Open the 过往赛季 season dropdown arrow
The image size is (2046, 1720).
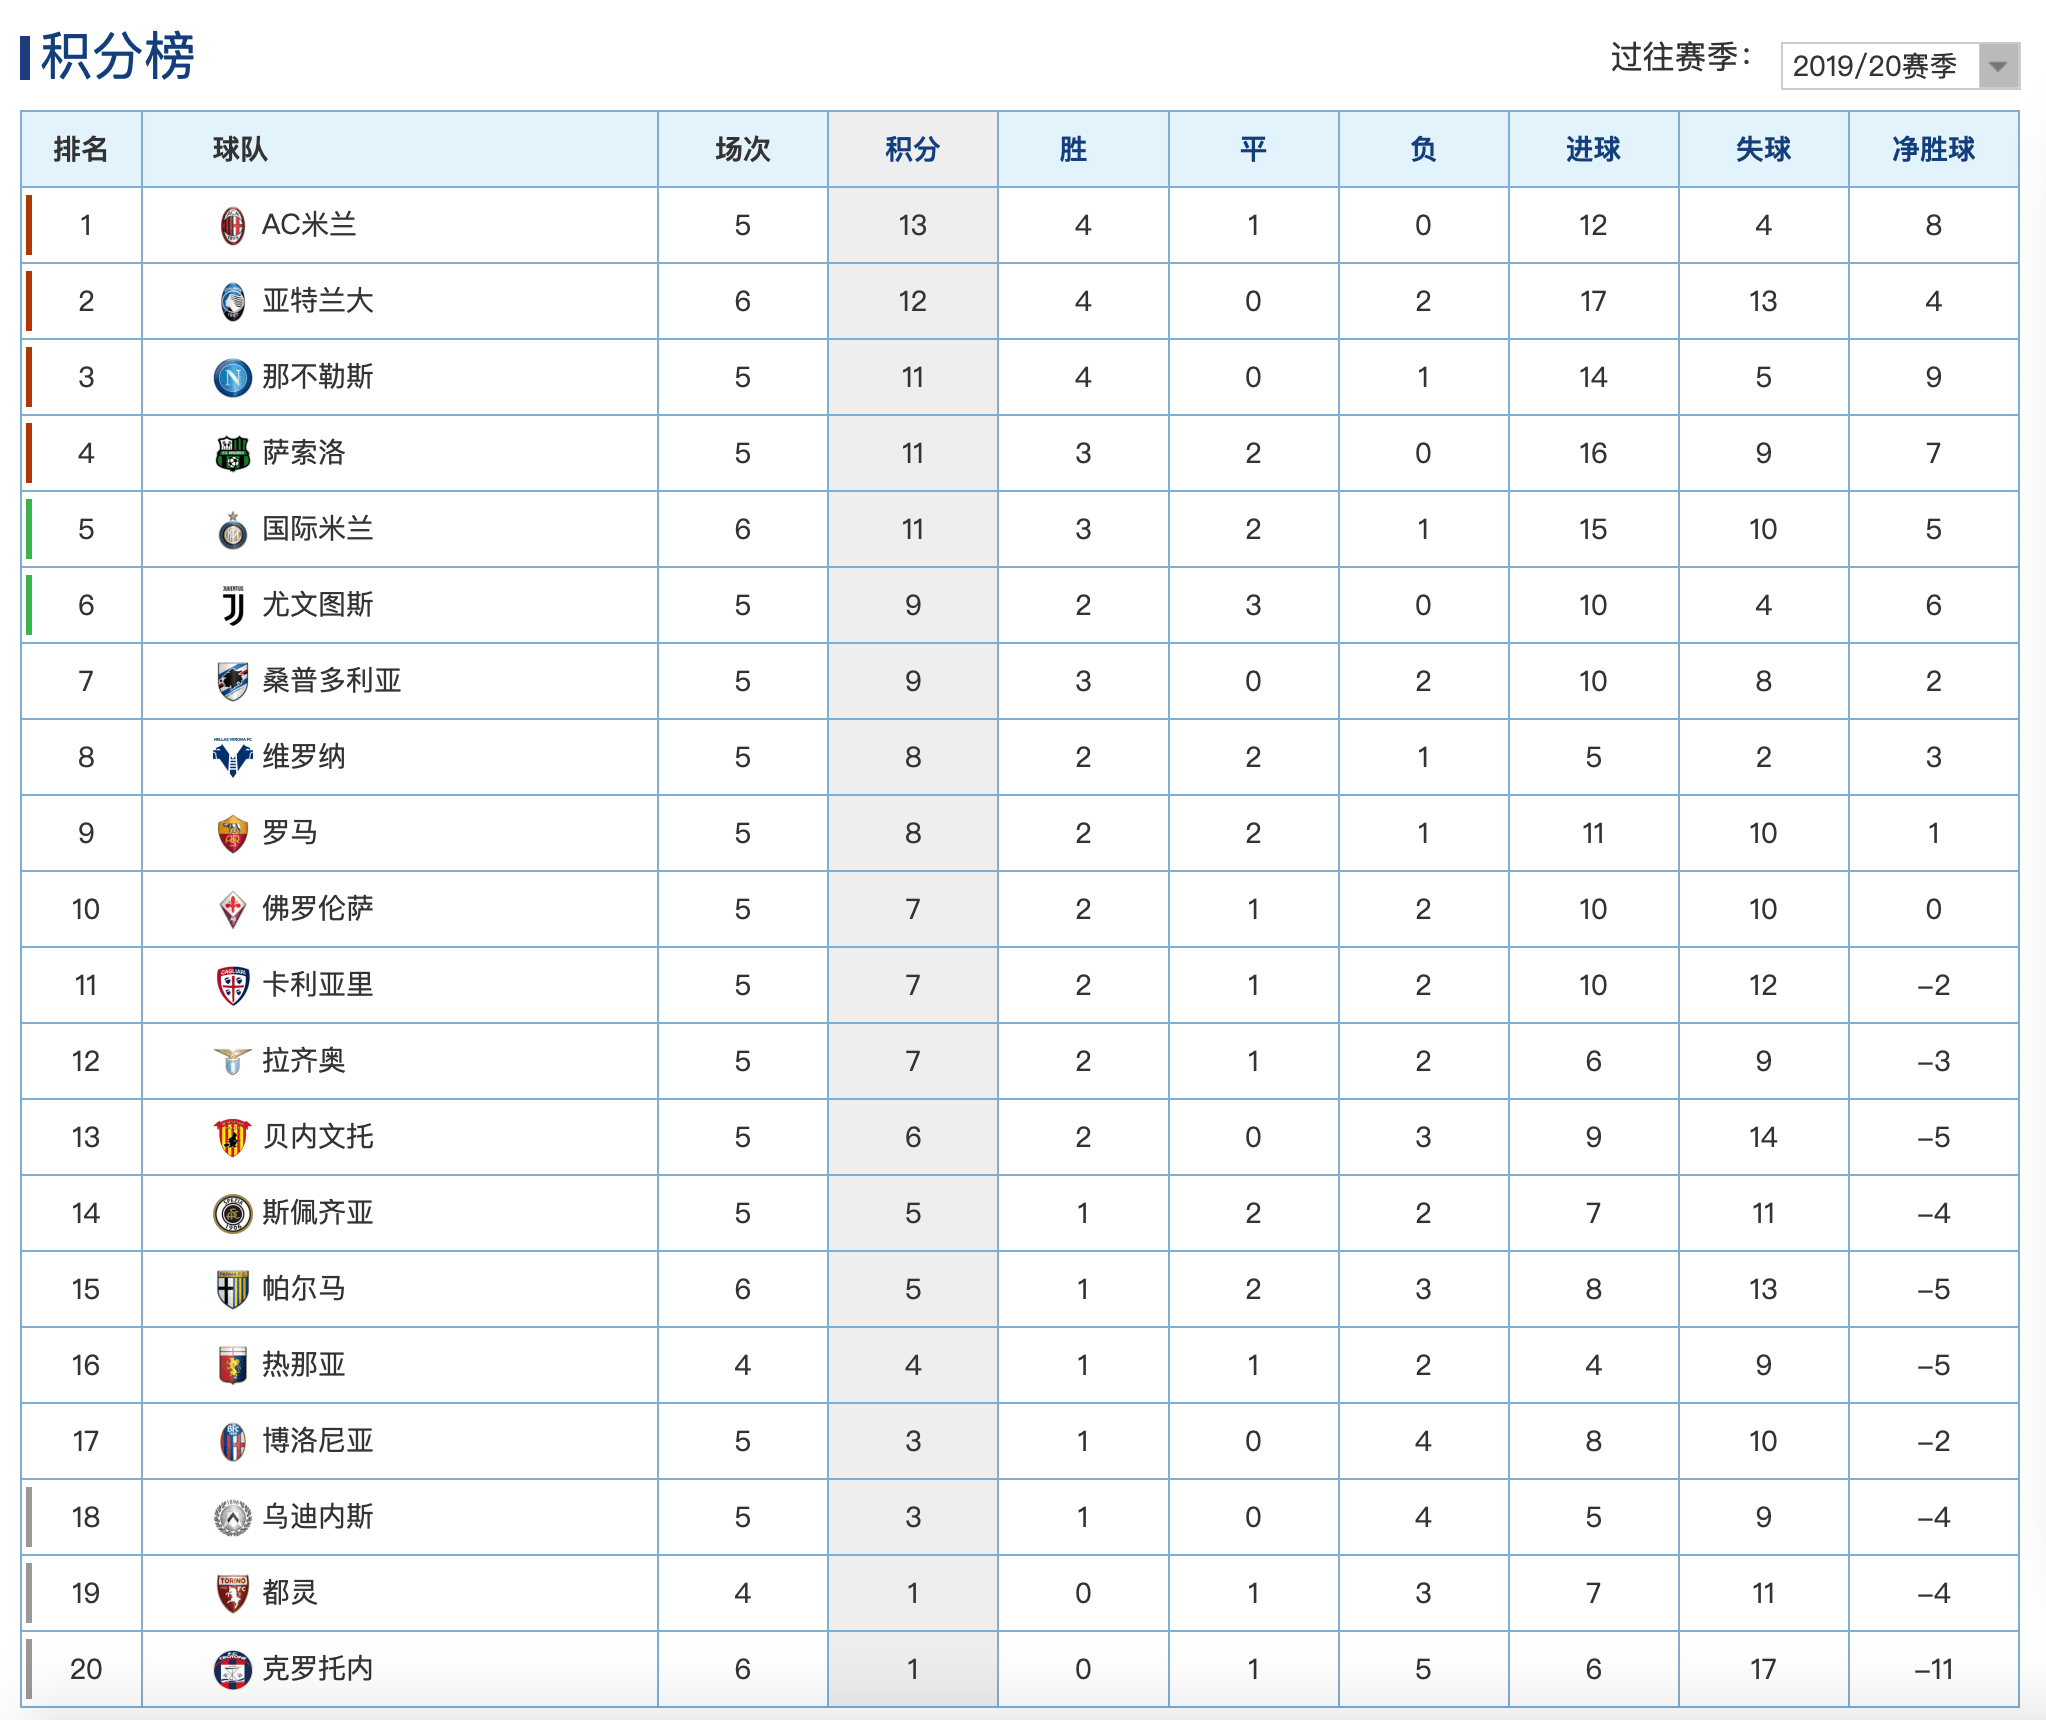(1998, 66)
